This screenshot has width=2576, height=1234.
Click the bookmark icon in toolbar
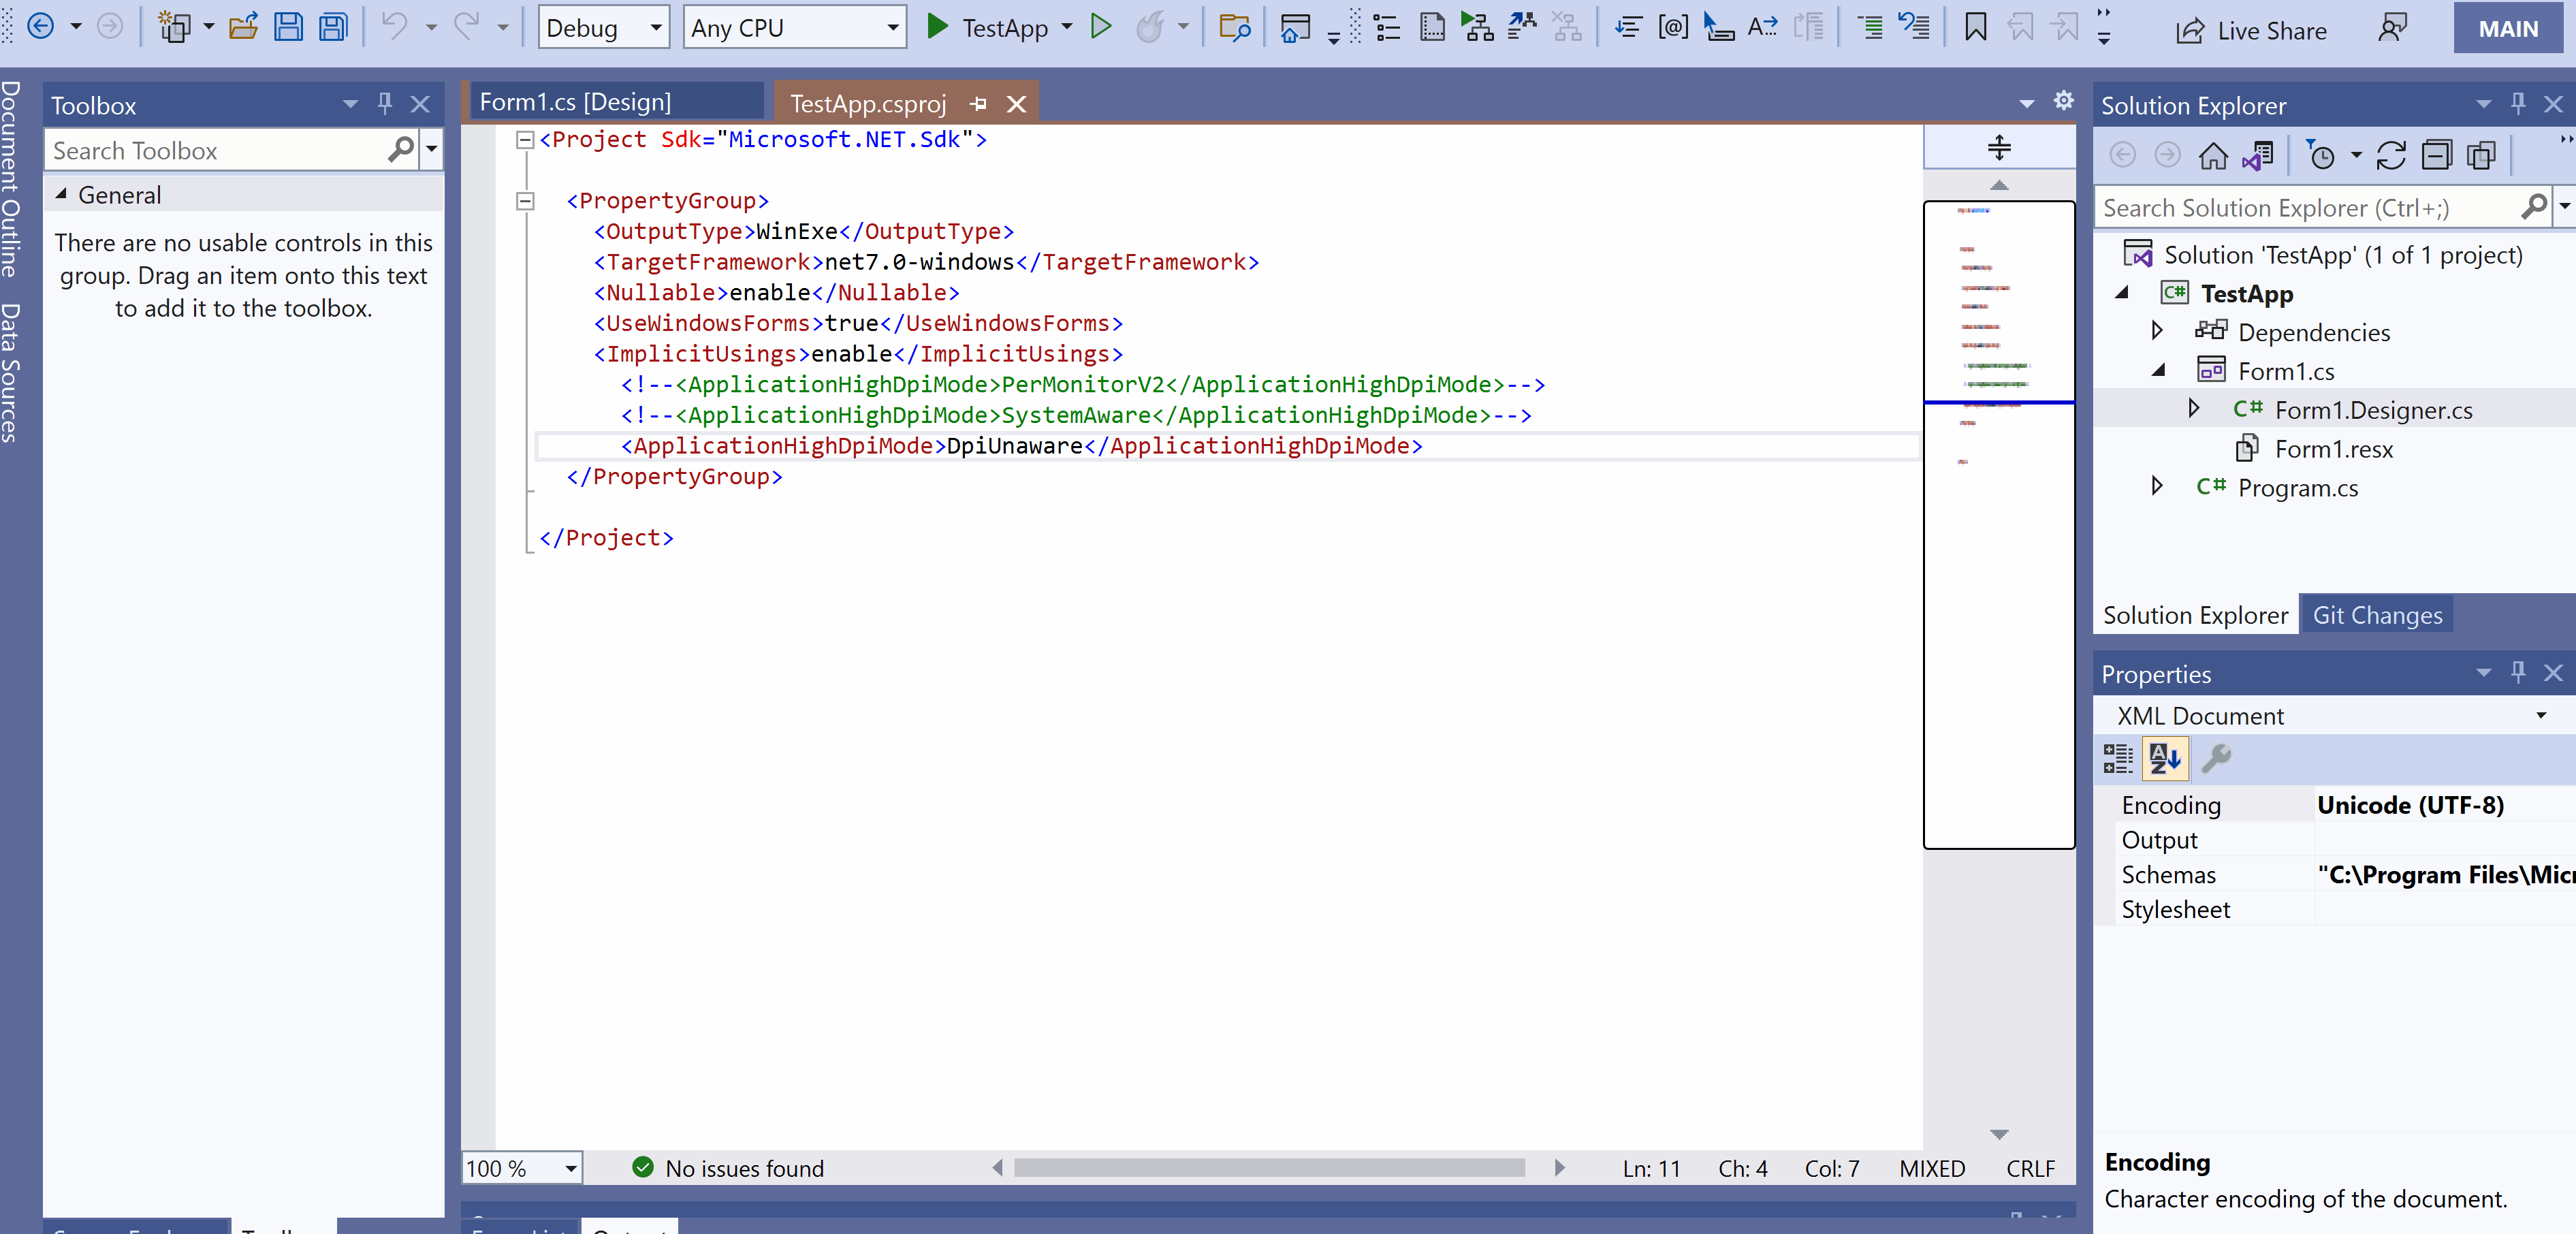point(1975,27)
